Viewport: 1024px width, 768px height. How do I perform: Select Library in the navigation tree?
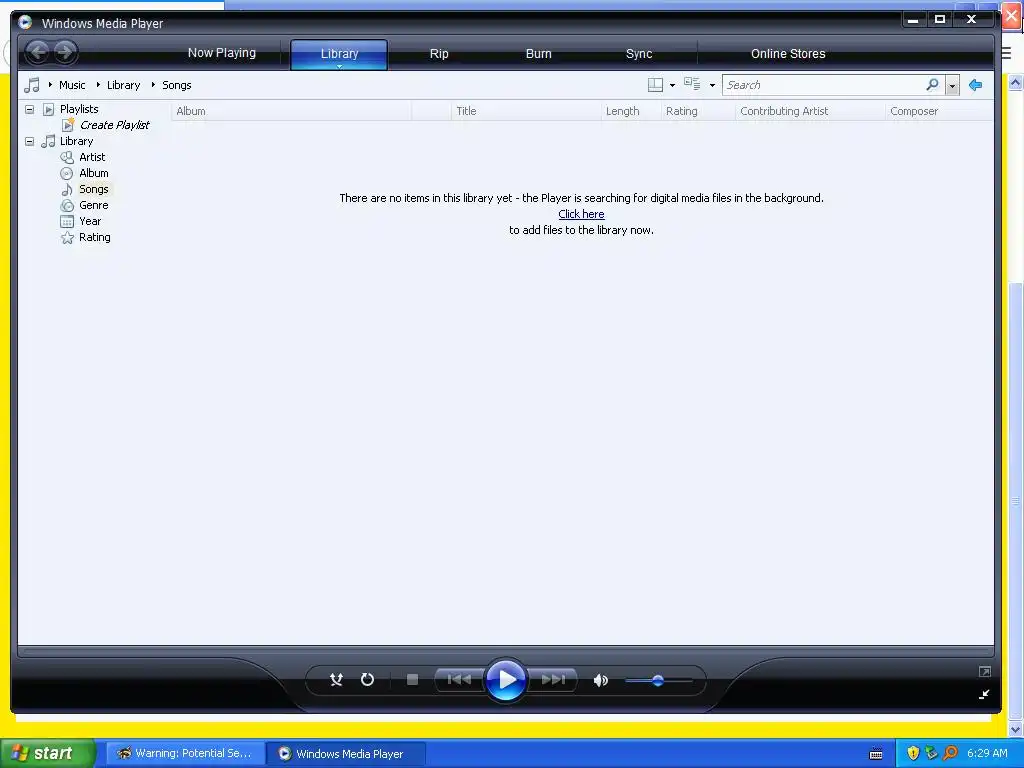tap(76, 141)
